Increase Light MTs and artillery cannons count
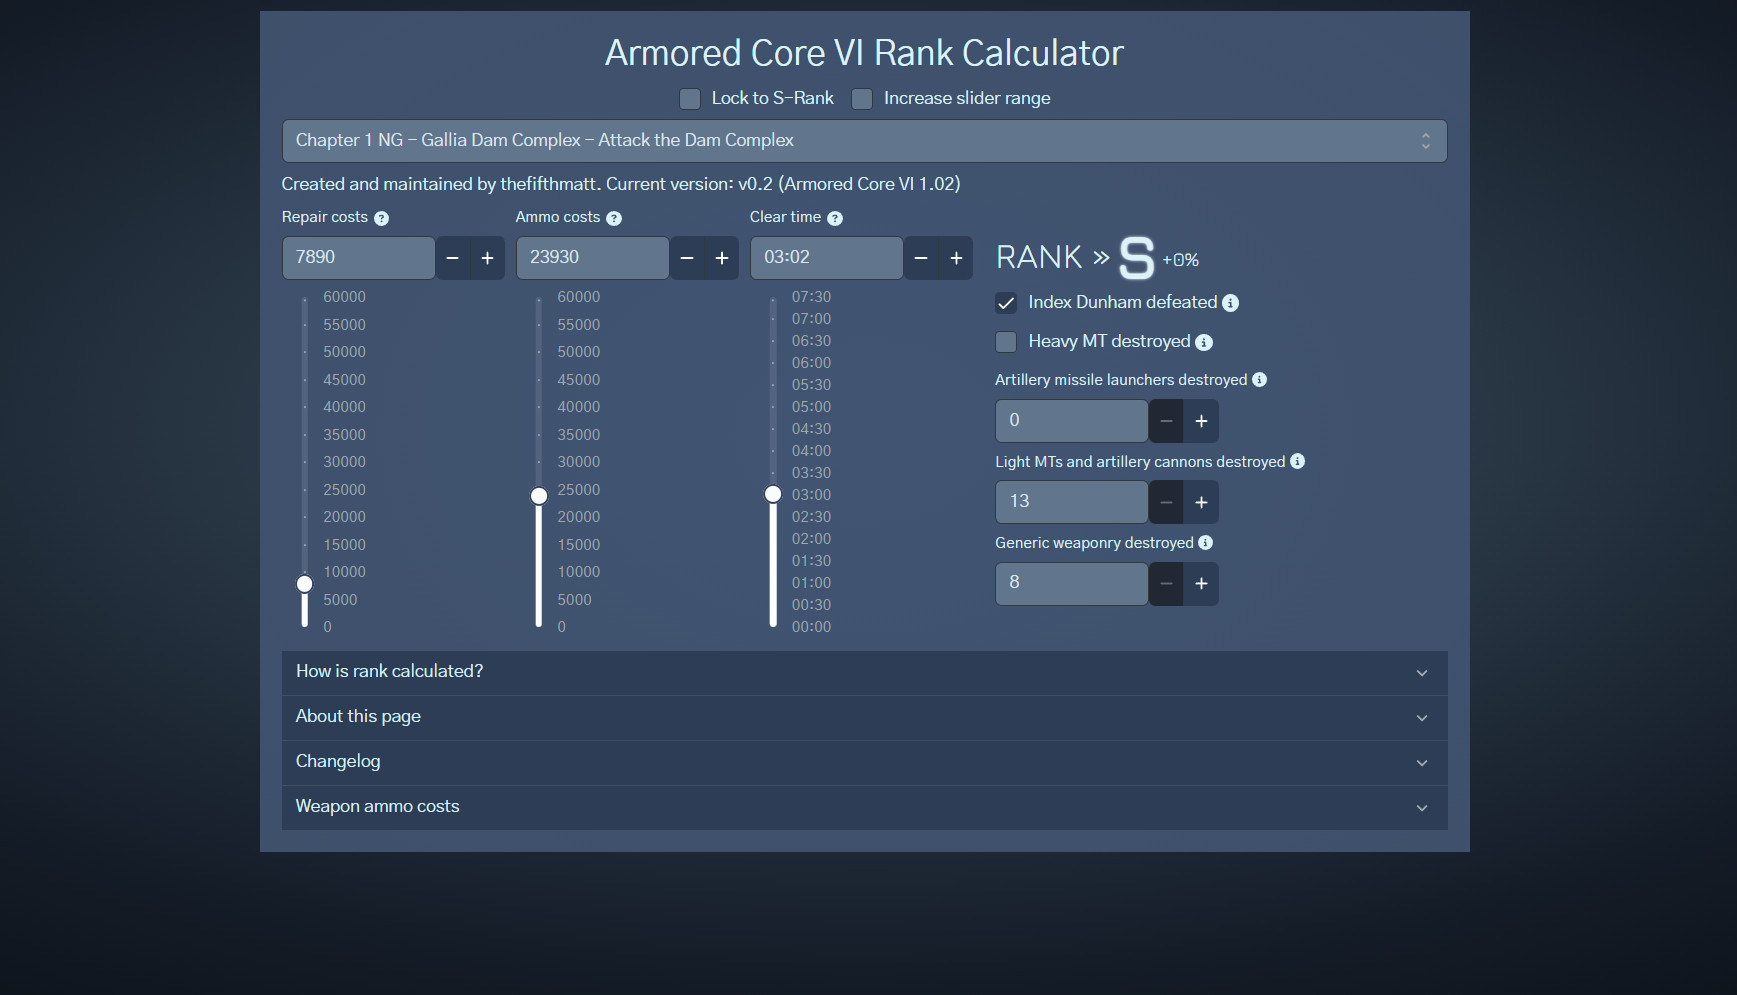 click(1201, 502)
